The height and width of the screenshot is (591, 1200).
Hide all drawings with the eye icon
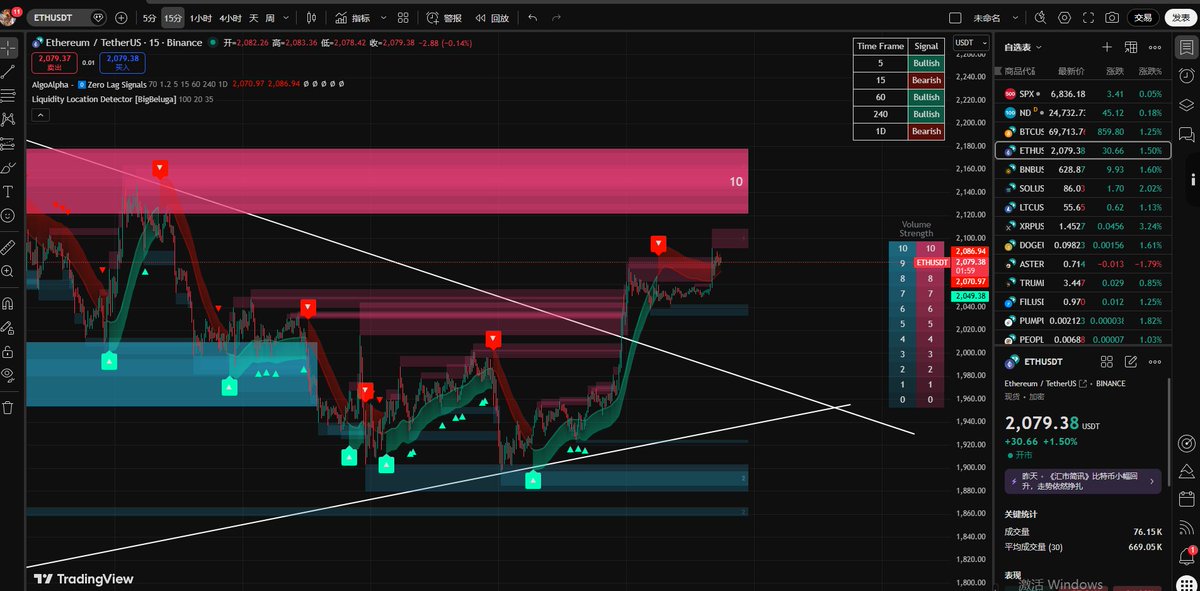point(8,375)
